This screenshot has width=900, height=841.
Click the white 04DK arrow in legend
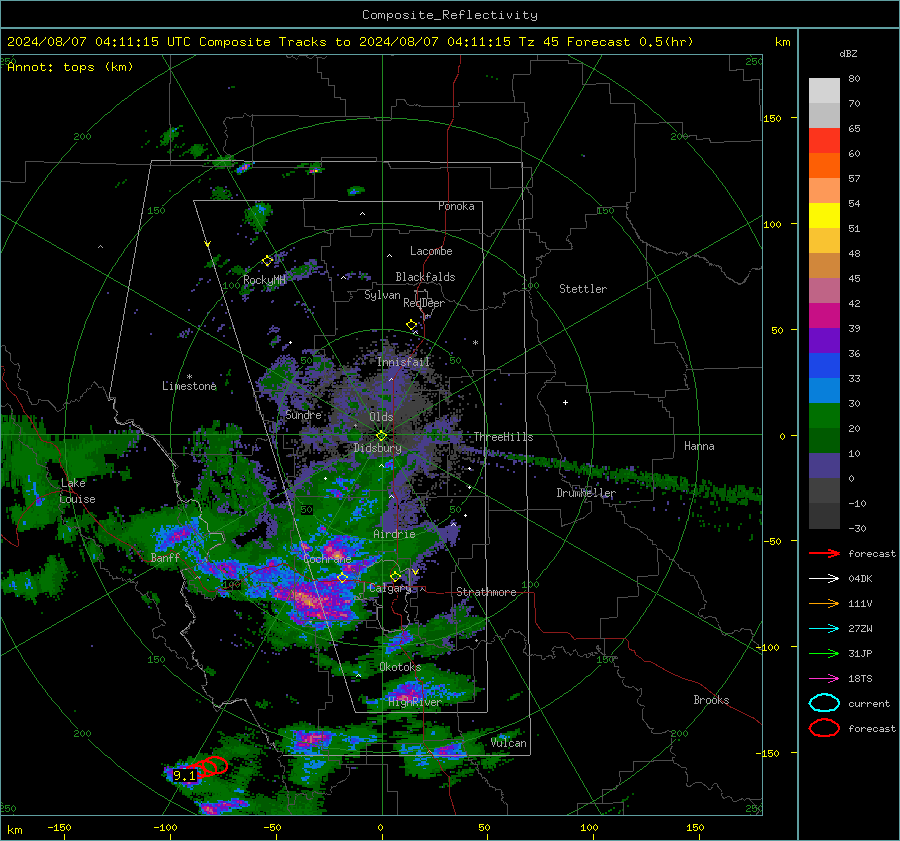click(824, 578)
